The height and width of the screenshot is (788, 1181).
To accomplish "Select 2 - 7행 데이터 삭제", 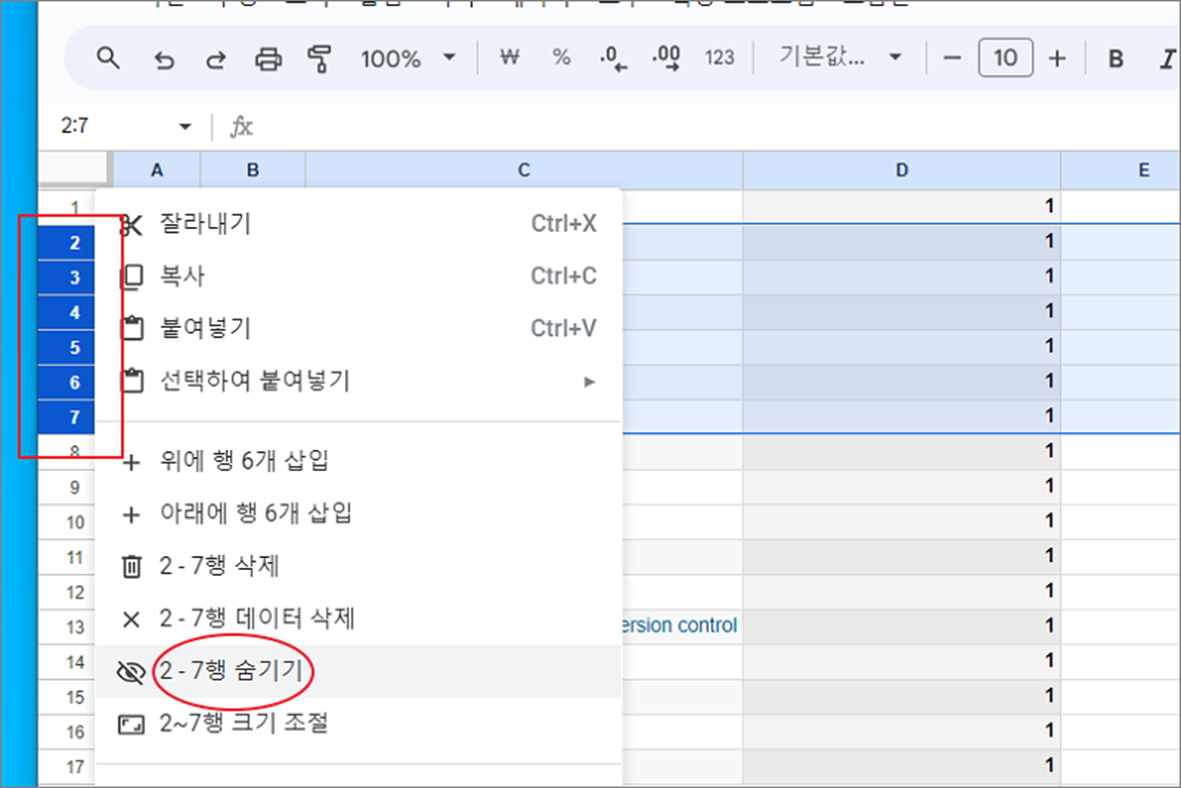I will point(359,618).
